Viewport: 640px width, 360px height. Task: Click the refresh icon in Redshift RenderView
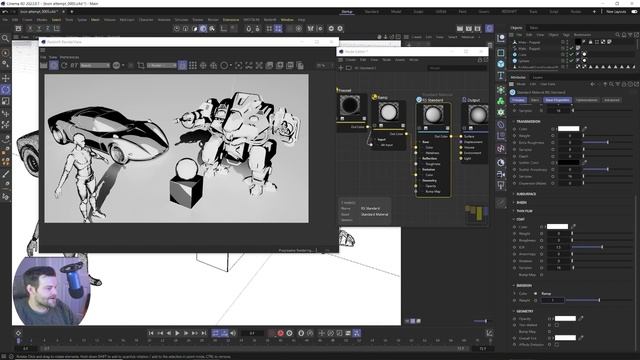coord(64,65)
